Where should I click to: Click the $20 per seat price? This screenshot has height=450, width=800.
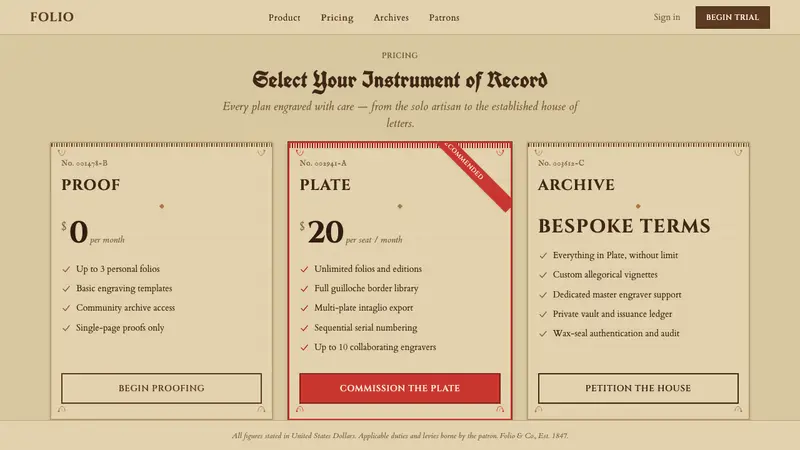(x=351, y=233)
